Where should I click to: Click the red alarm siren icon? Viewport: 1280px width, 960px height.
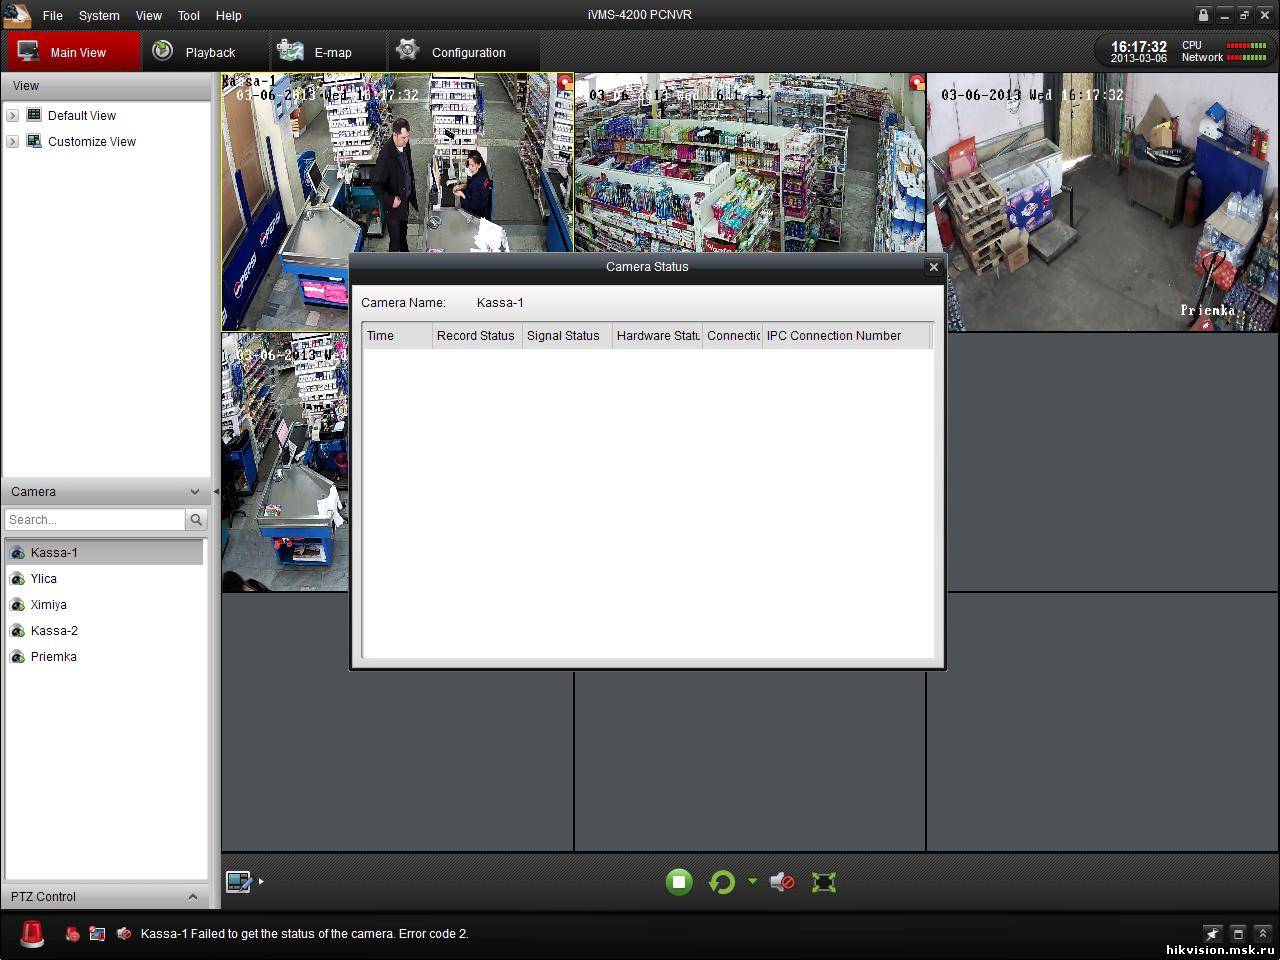33,934
